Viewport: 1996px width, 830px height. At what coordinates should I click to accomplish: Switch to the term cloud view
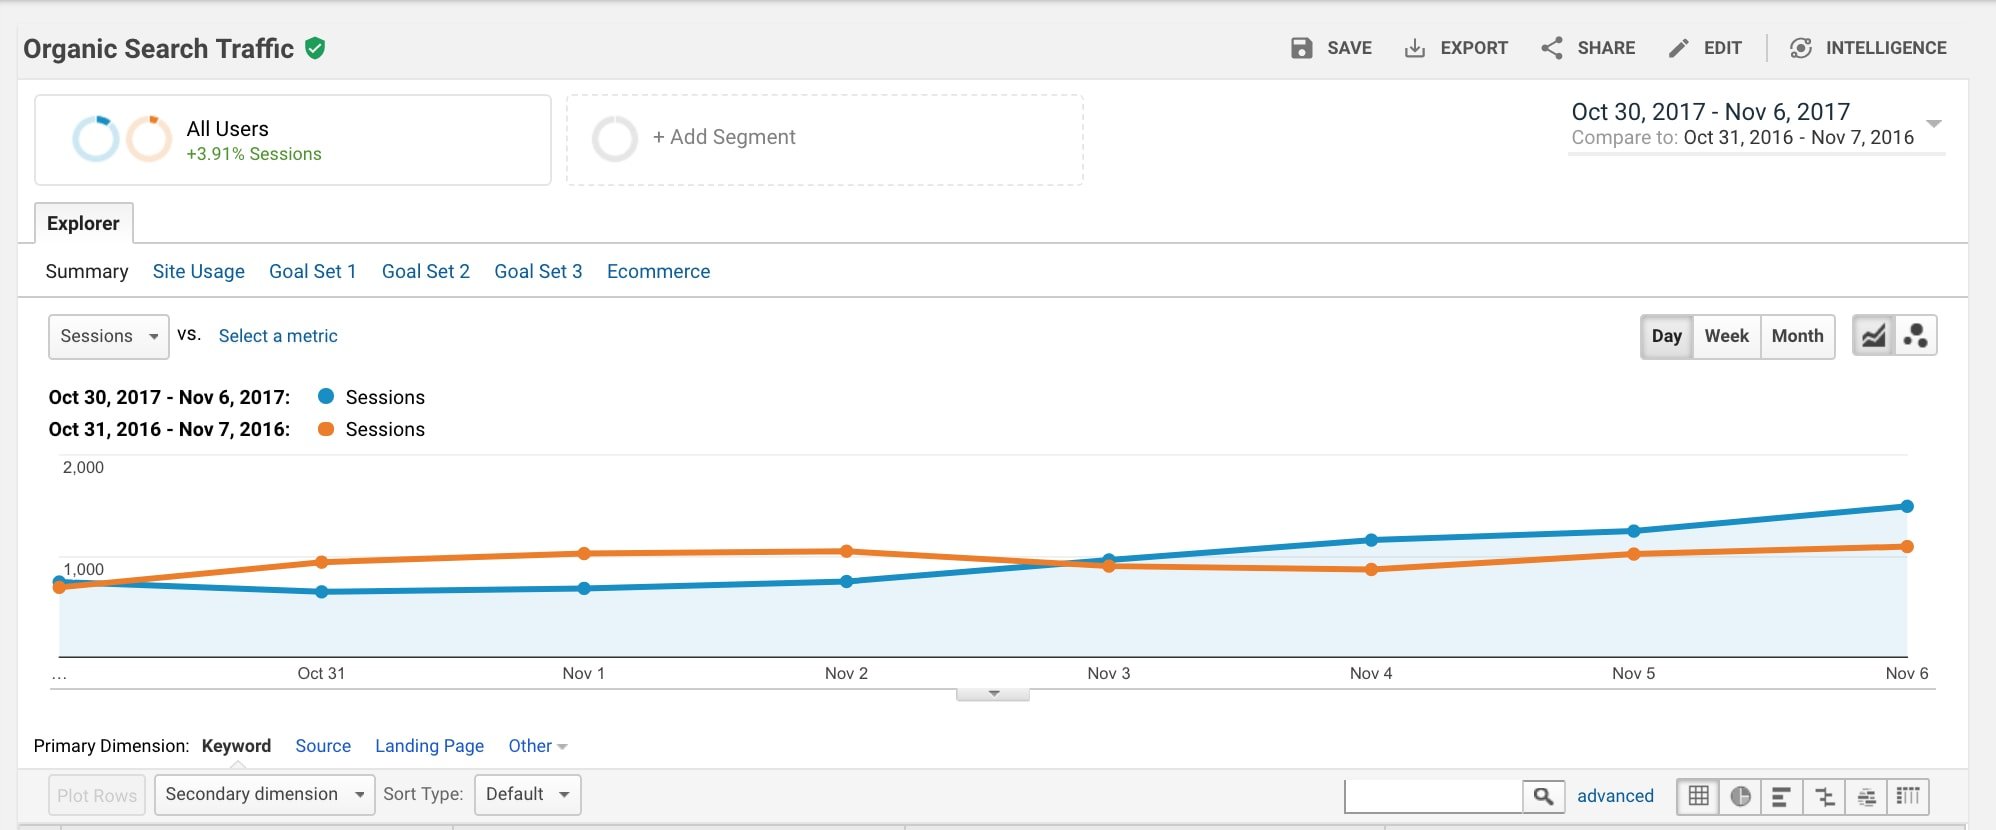[1866, 796]
